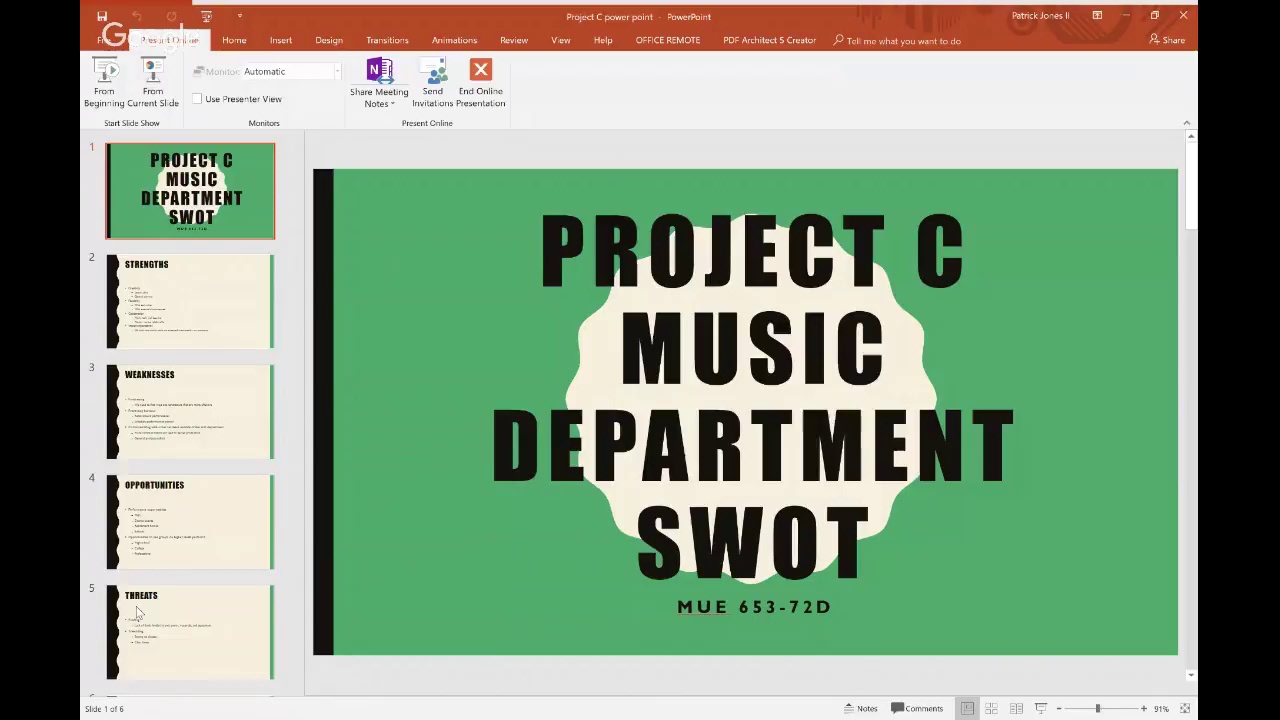Fit slide to current window
Viewport: 1280px width, 720px height.
coord(1185,708)
